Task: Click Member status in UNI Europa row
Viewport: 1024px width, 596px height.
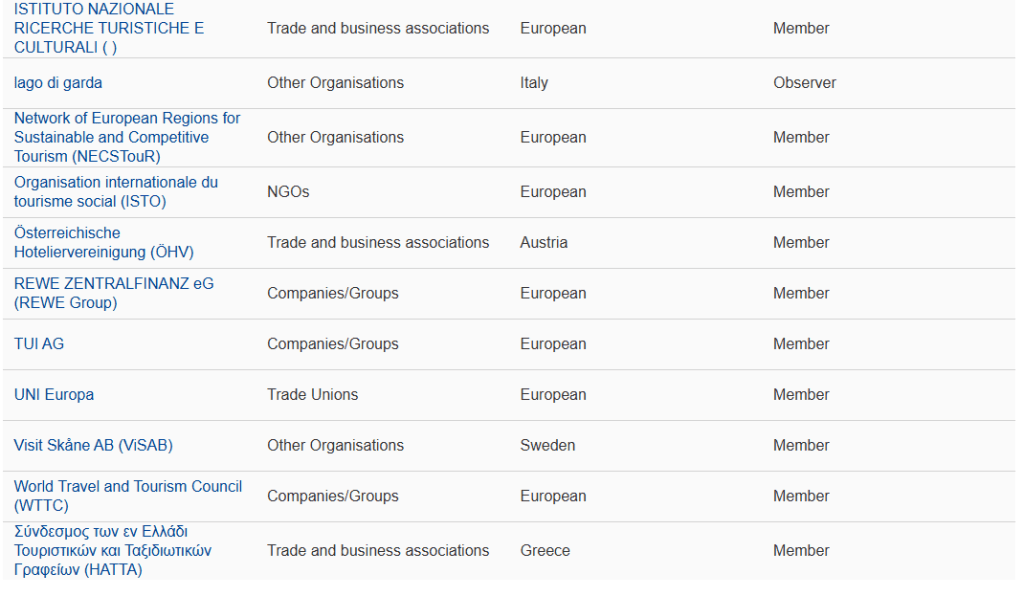Action: (x=801, y=395)
